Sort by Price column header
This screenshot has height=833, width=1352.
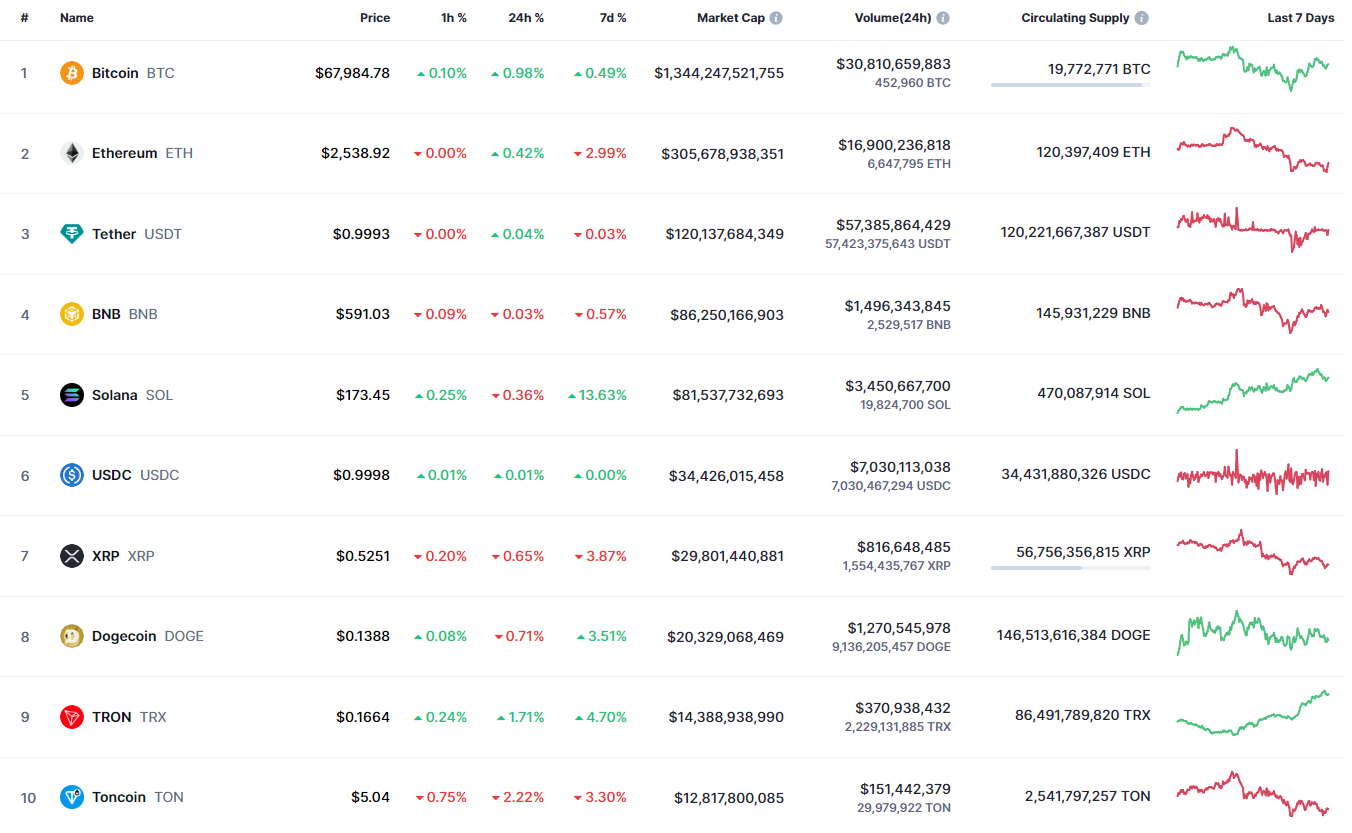[x=375, y=18]
